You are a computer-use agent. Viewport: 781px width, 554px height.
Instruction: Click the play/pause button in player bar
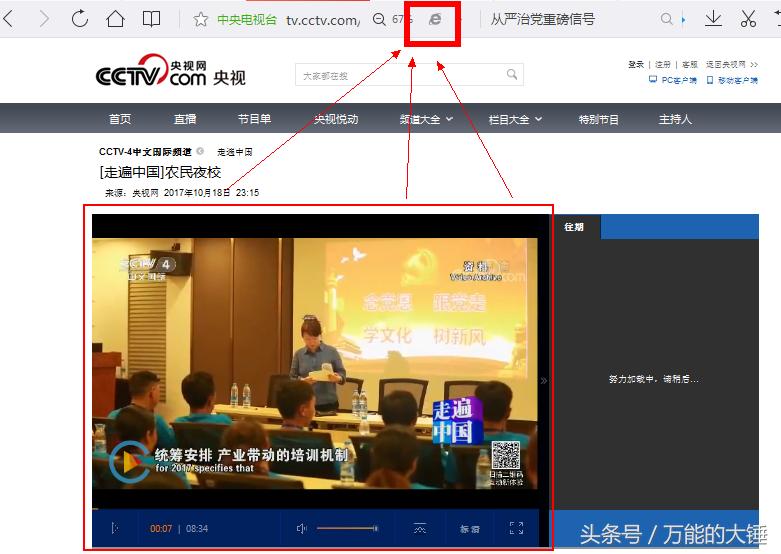pos(115,528)
